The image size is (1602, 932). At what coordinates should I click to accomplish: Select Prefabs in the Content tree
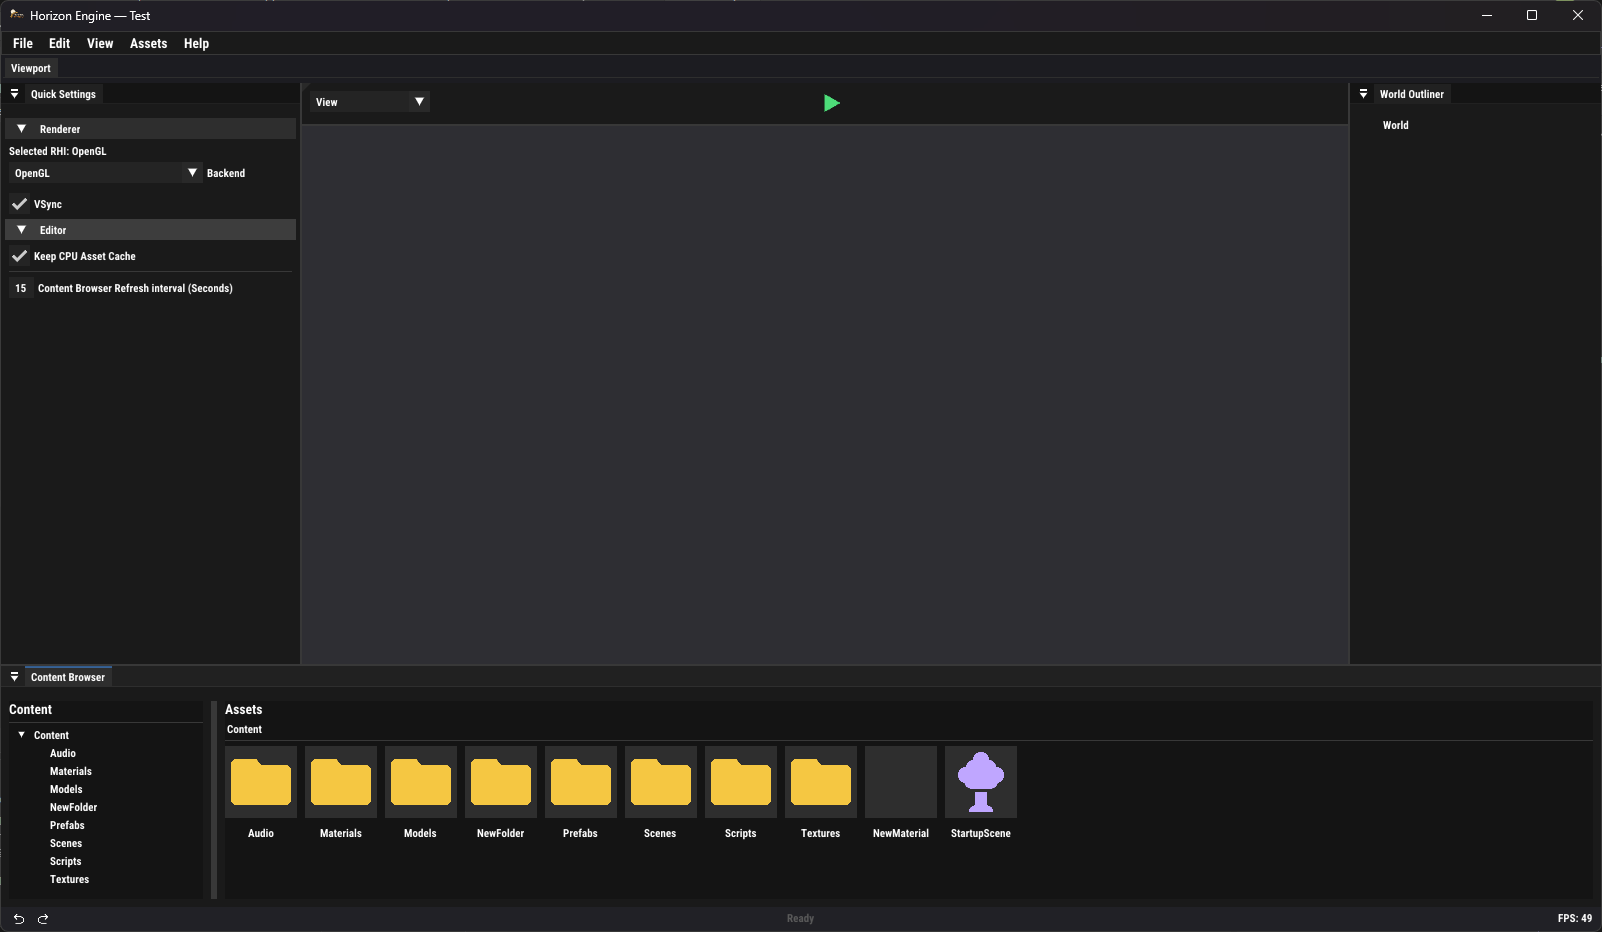pos(67,825)
